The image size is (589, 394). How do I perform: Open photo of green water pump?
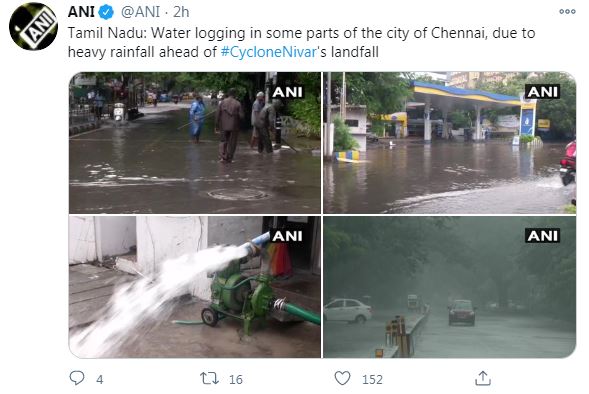195,287
